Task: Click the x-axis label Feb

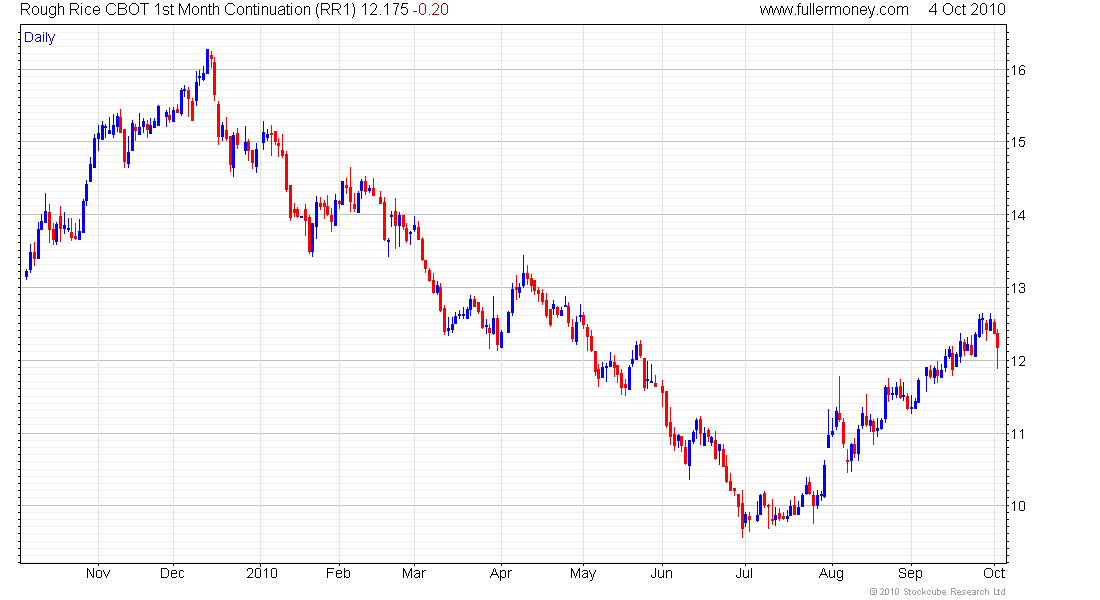Action: click(338, 573)
